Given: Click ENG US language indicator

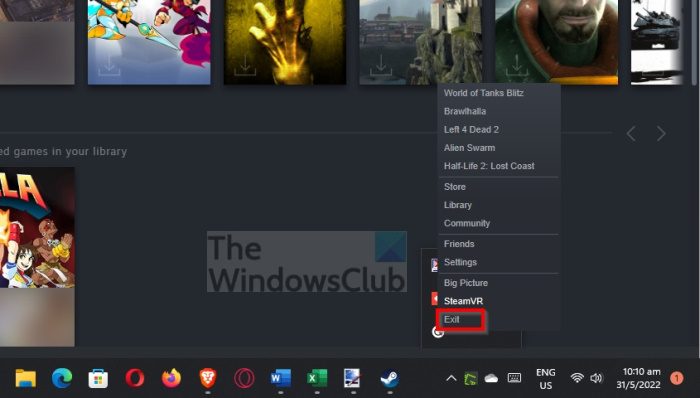Looking at the screenshot, I should 546,379.
